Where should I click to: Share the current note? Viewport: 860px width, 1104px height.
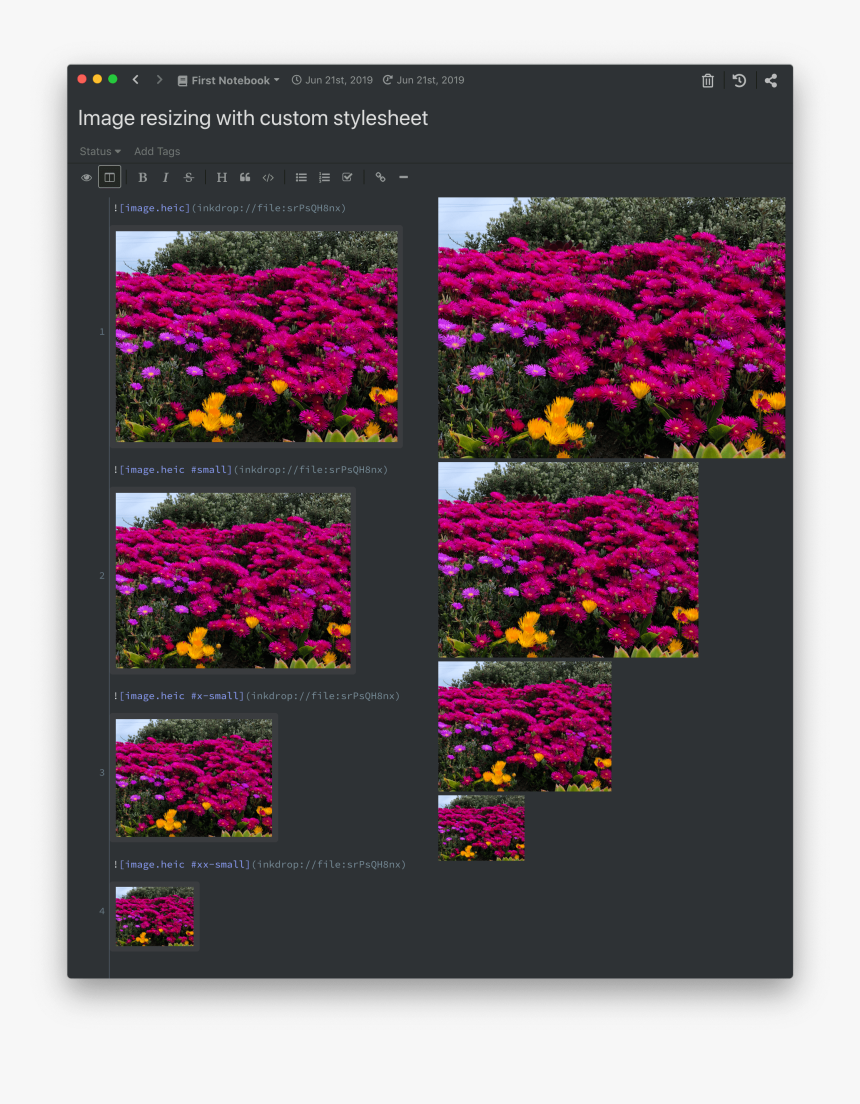771,80
